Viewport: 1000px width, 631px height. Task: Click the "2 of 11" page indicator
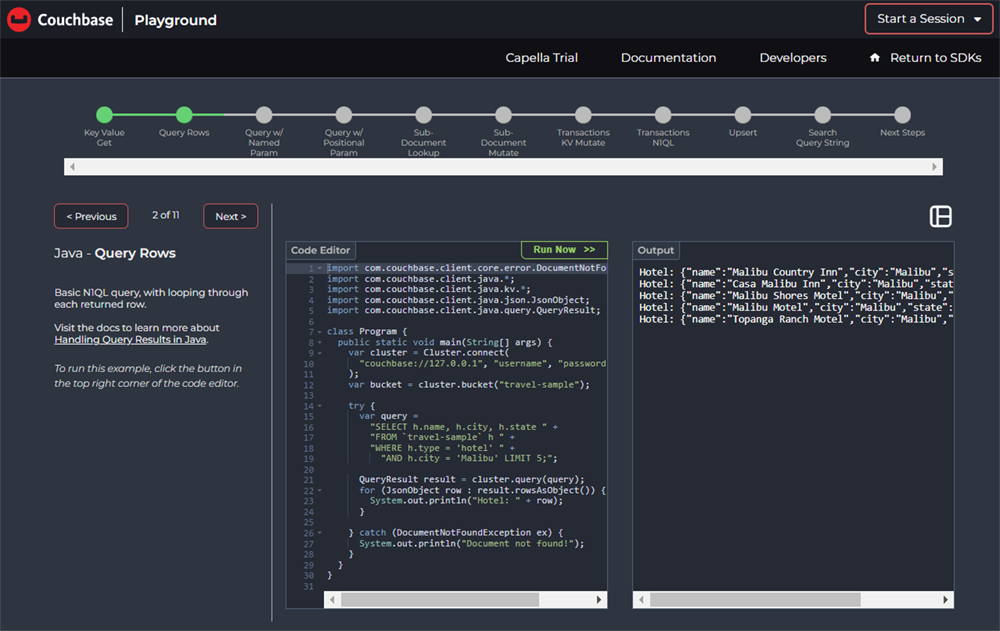point(166,216)
